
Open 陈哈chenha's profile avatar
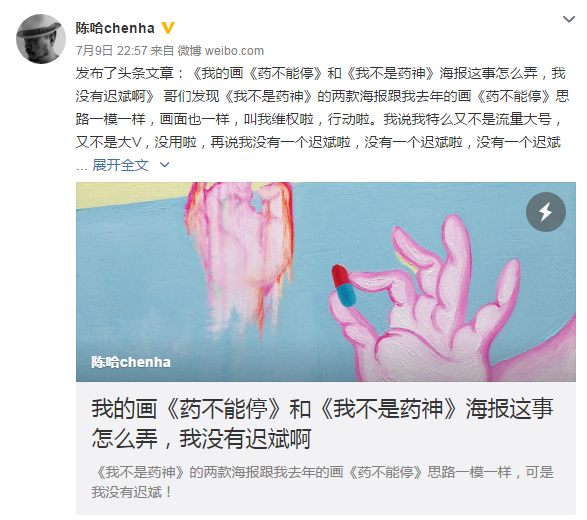click(x=41, y=39)
